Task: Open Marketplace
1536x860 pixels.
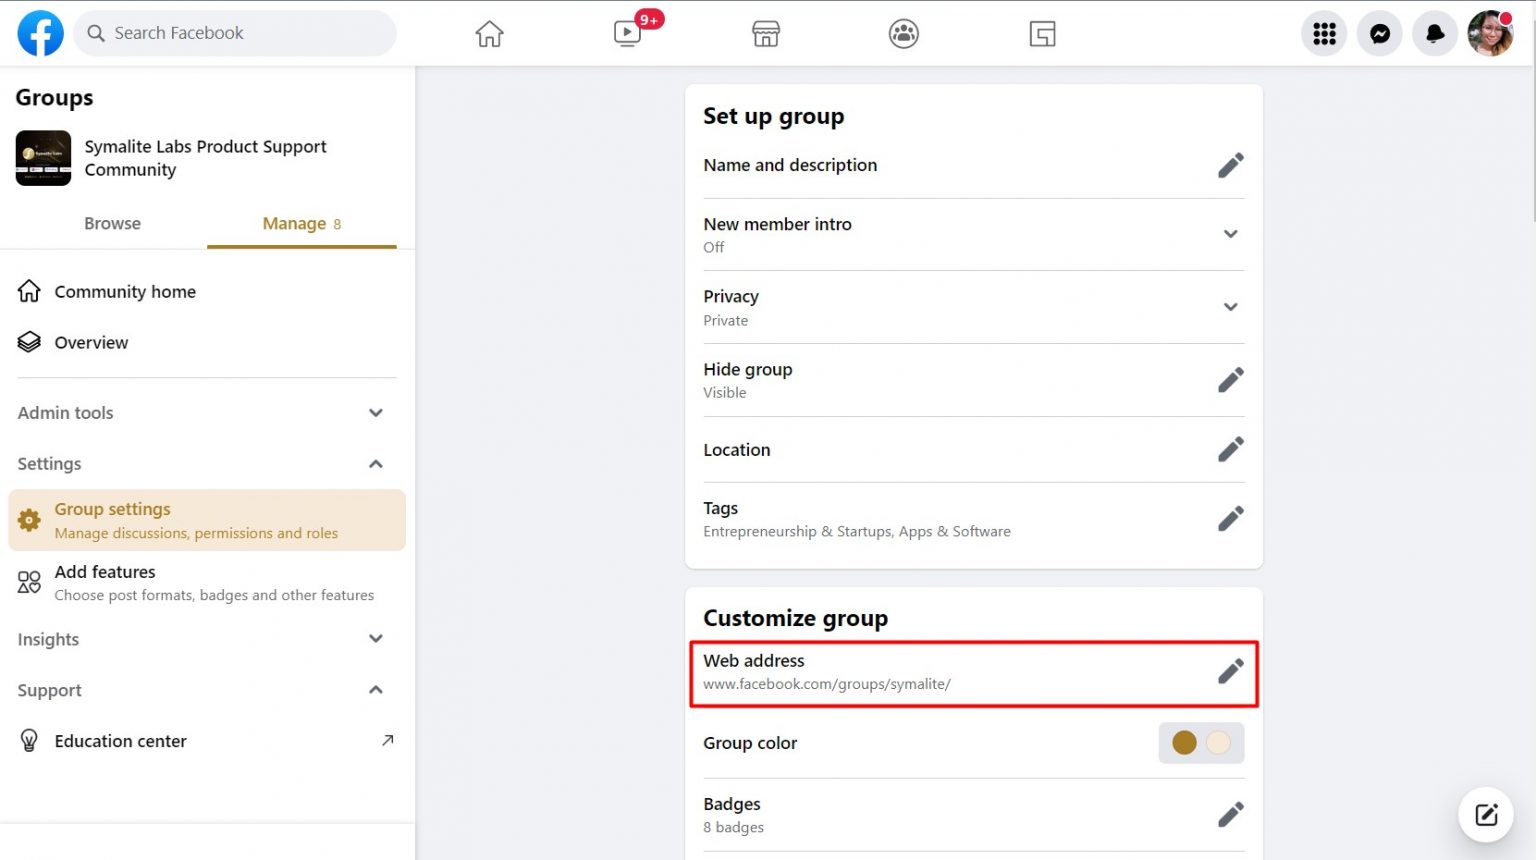Action: 765,33
